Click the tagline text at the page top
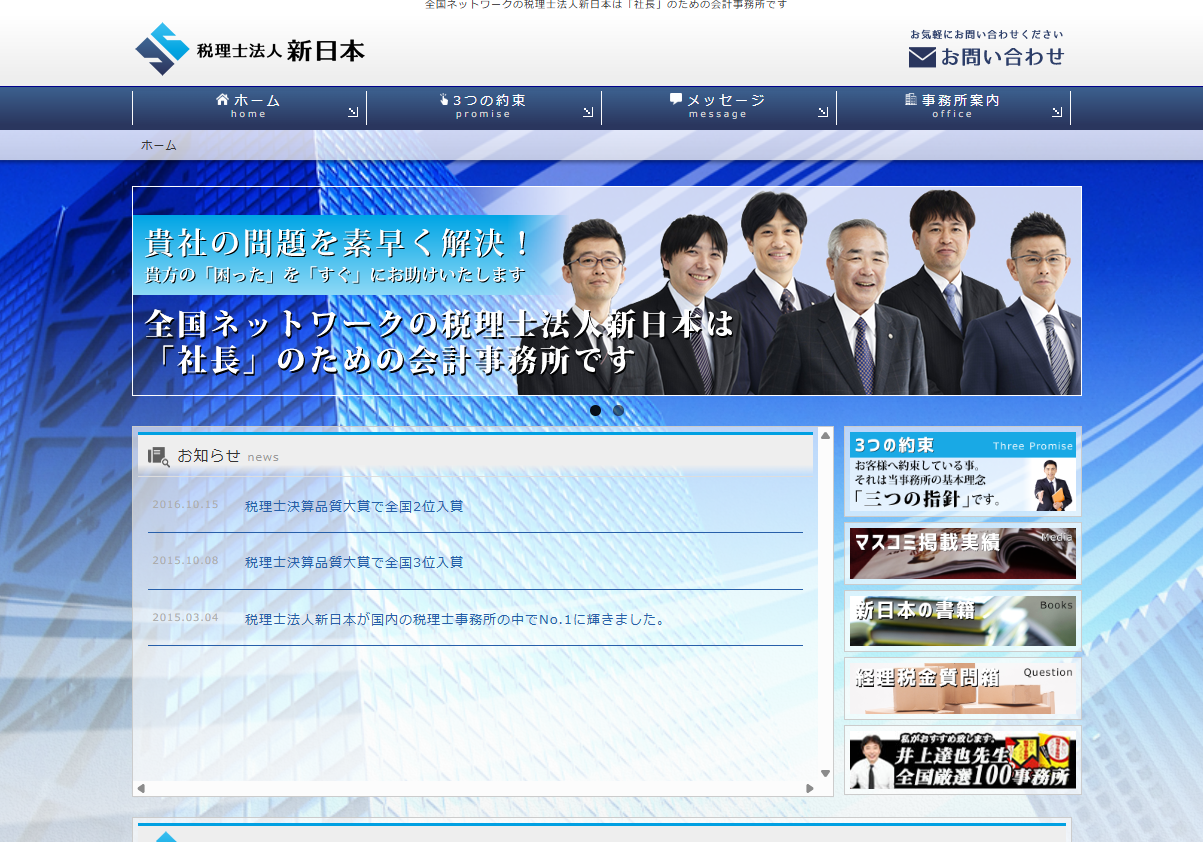 606,5
